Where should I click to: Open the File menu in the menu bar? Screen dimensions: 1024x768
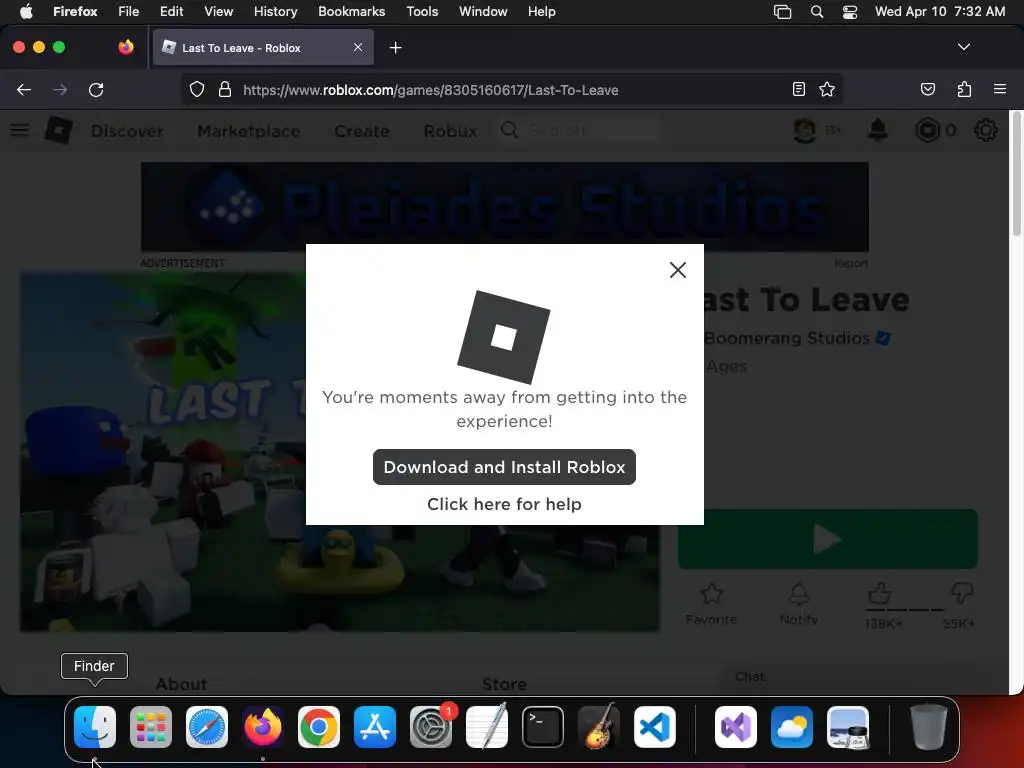click(x=129, y=12)
